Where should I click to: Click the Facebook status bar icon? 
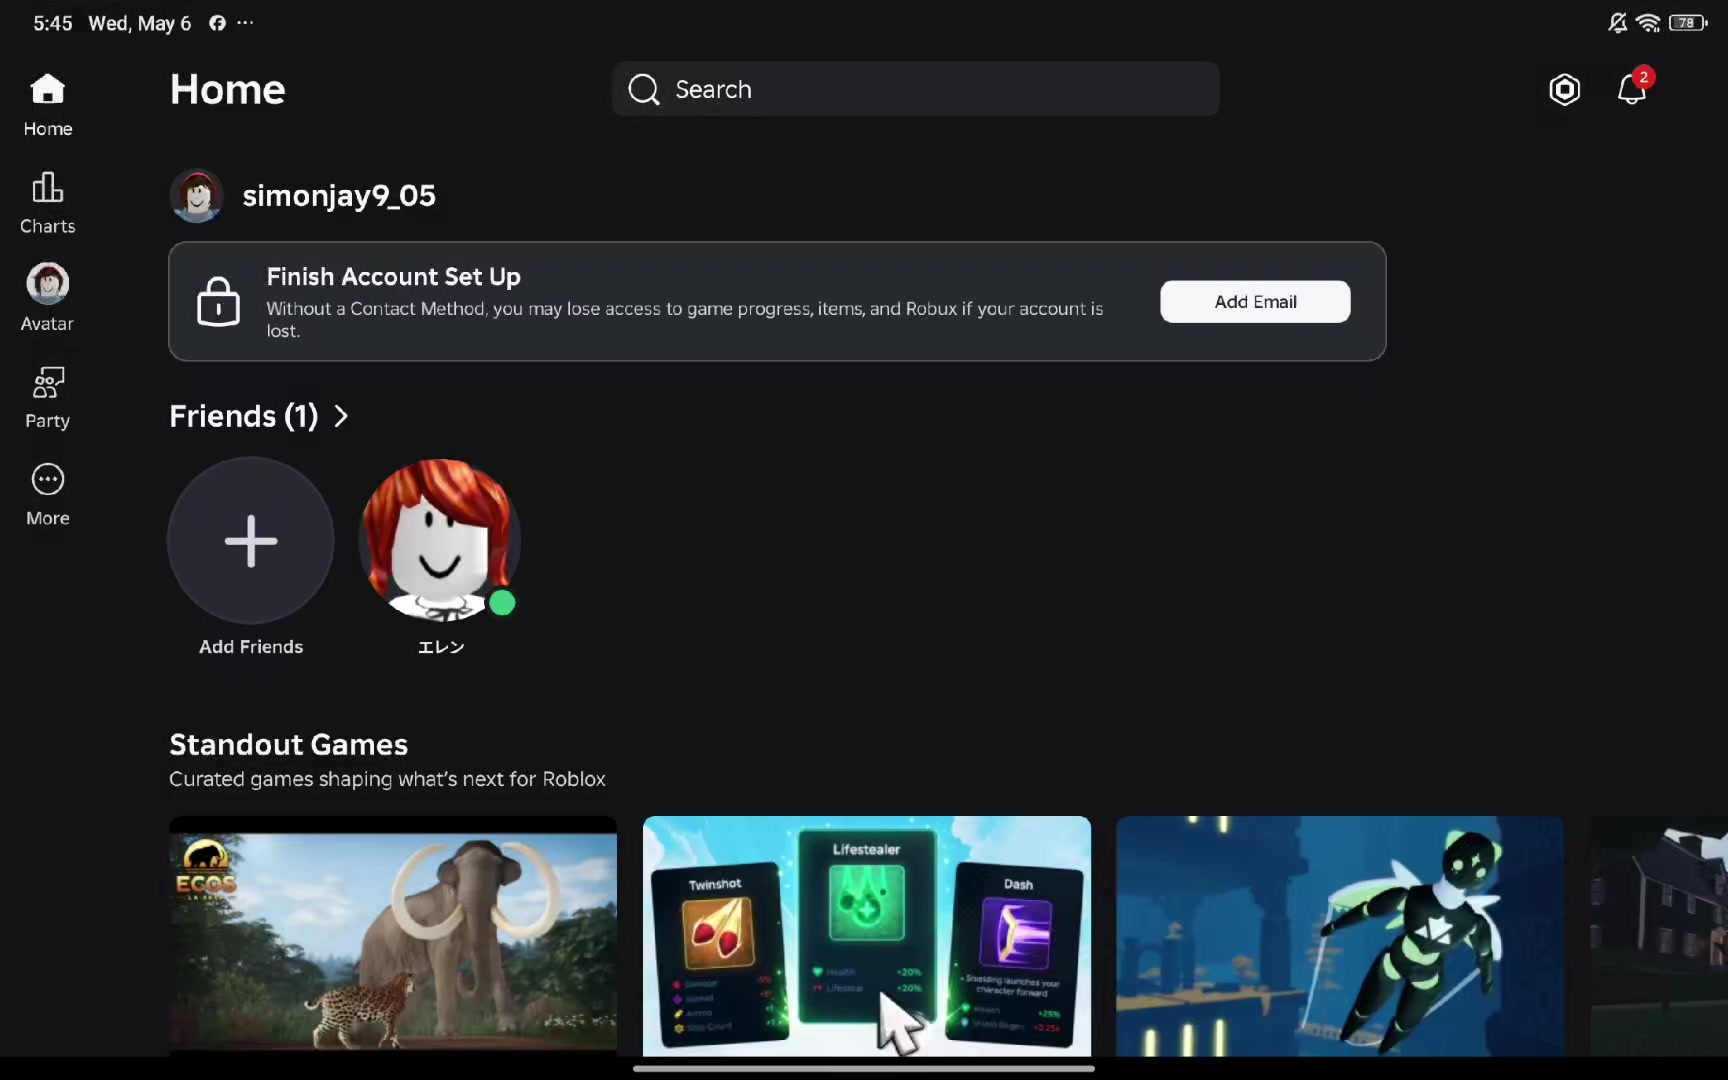click(217, 23)
